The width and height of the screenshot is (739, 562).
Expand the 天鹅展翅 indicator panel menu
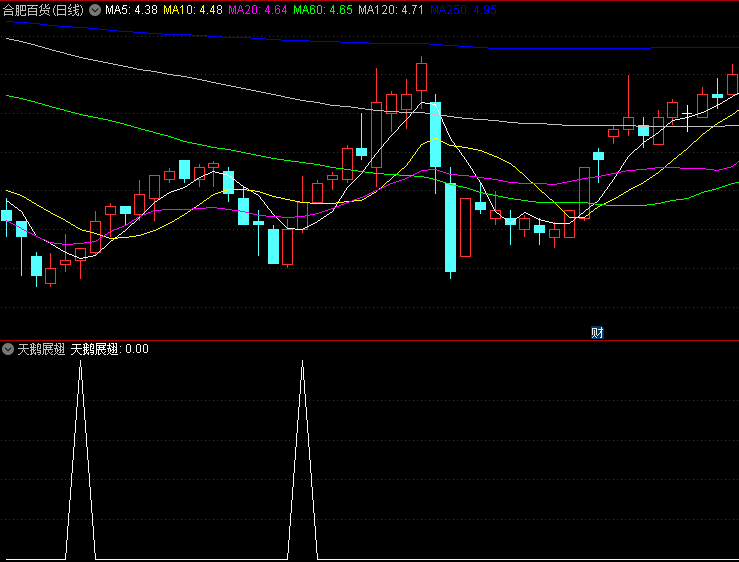pyautogui.click(x=8, y=349)
